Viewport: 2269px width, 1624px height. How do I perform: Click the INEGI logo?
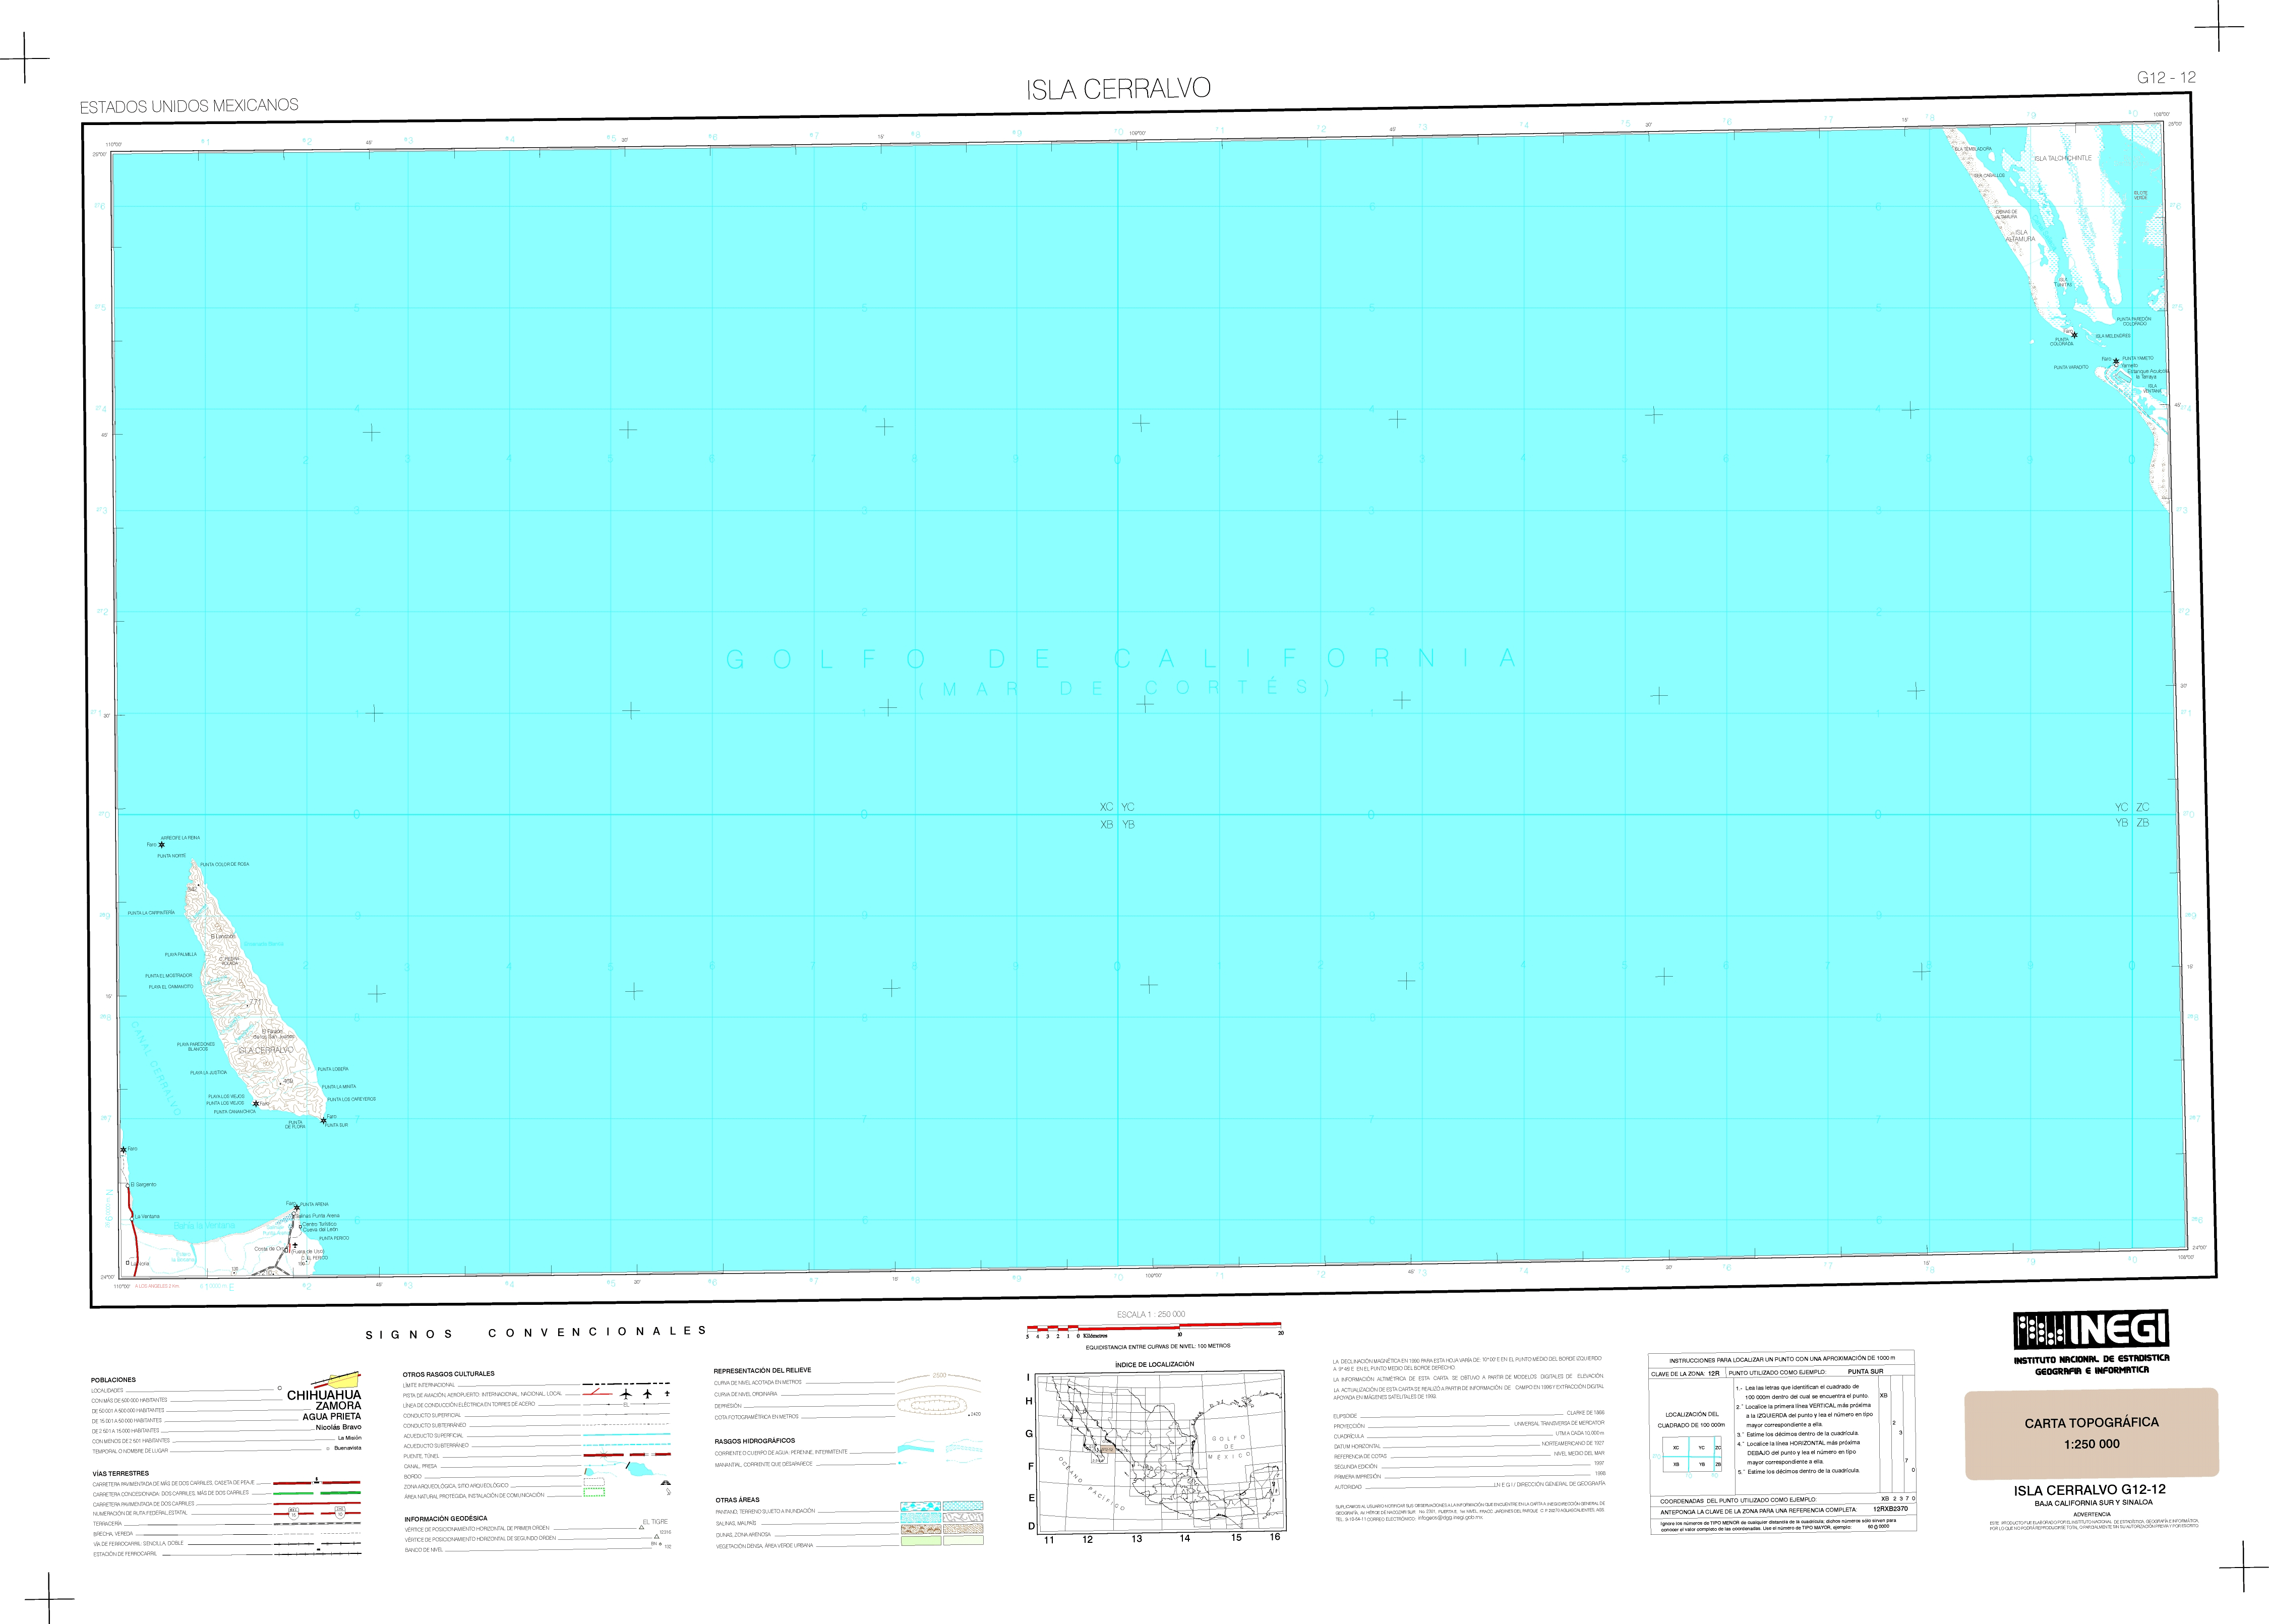(2091, 1329)
